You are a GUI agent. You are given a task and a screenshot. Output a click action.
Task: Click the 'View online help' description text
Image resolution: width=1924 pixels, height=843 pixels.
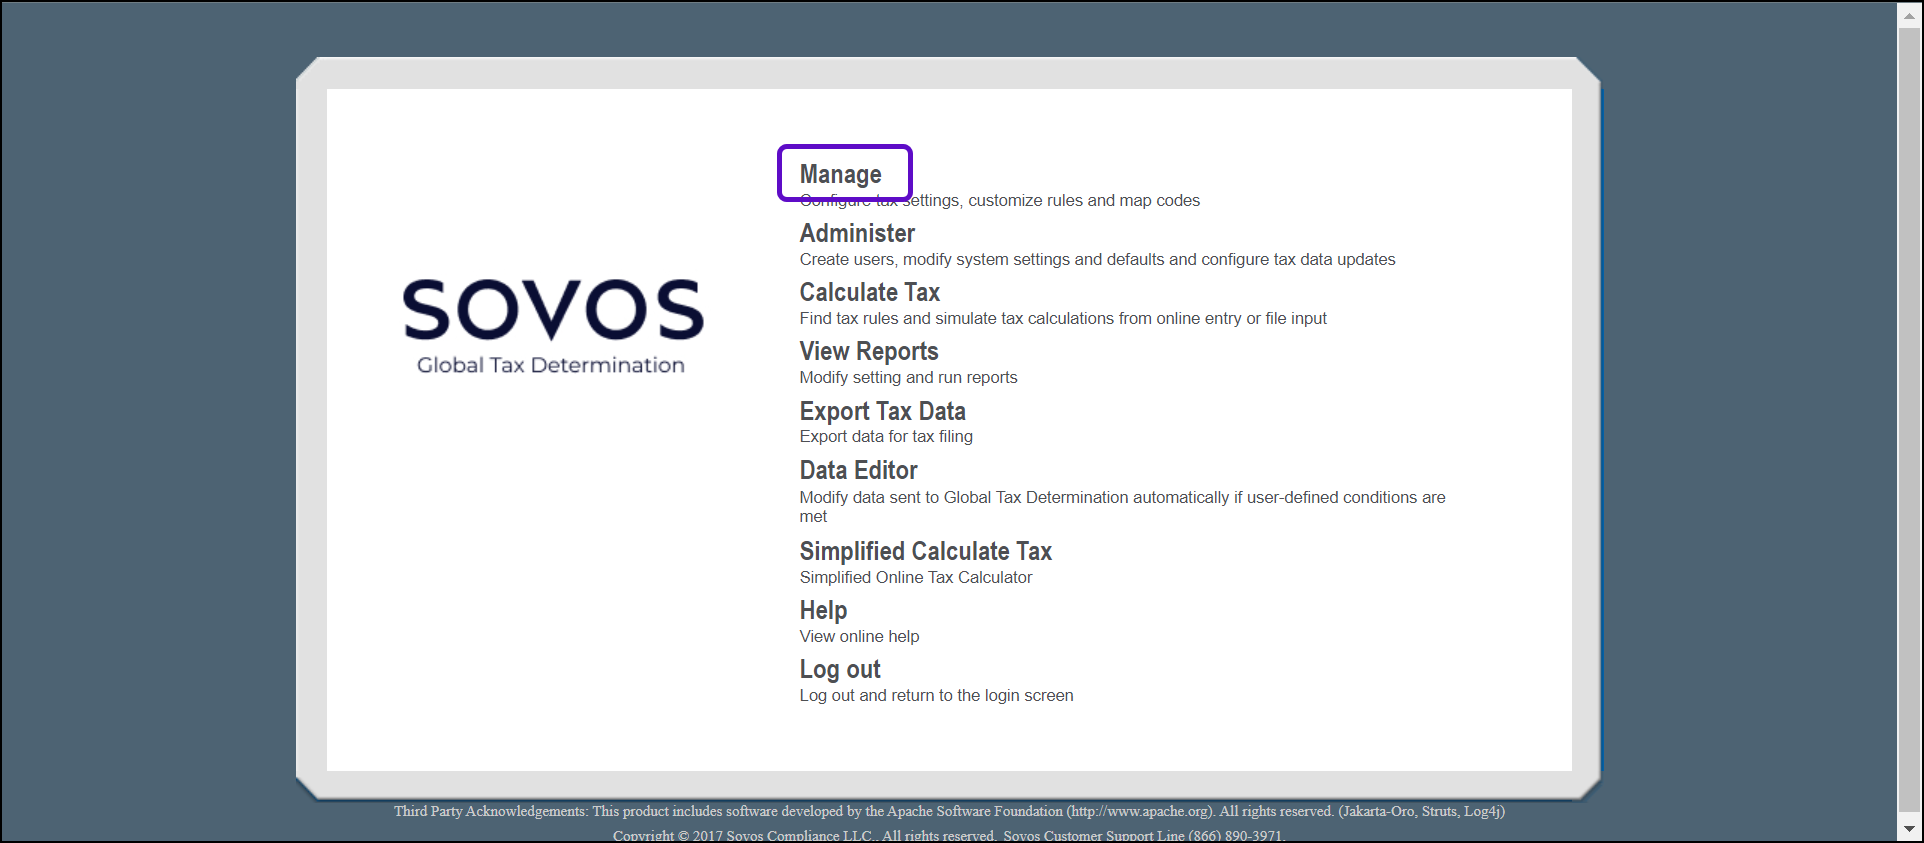coord(859,637)
